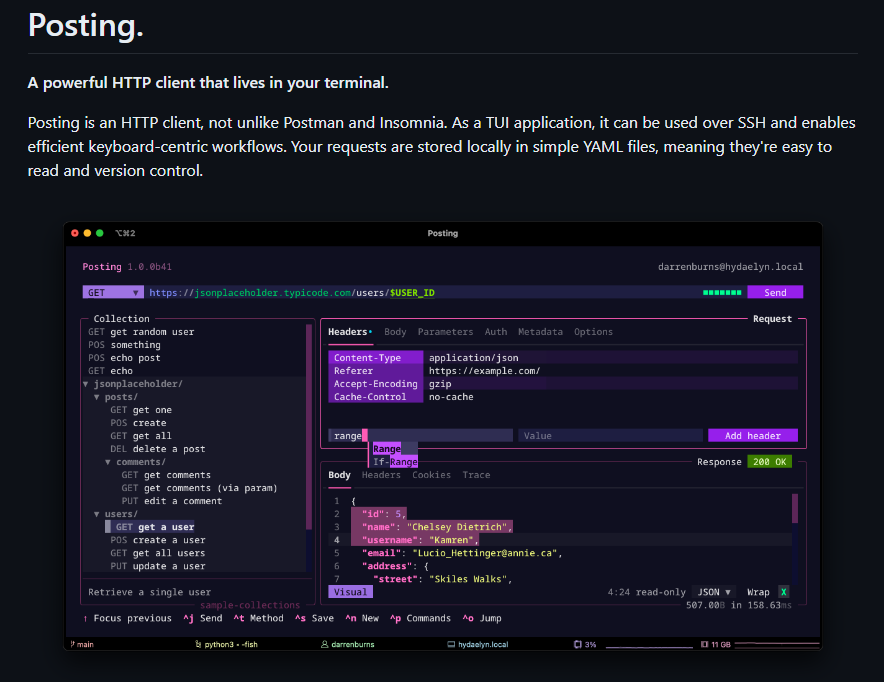Select the Cache-Control header row
The image size is (884, 682).
click(563, 397)
